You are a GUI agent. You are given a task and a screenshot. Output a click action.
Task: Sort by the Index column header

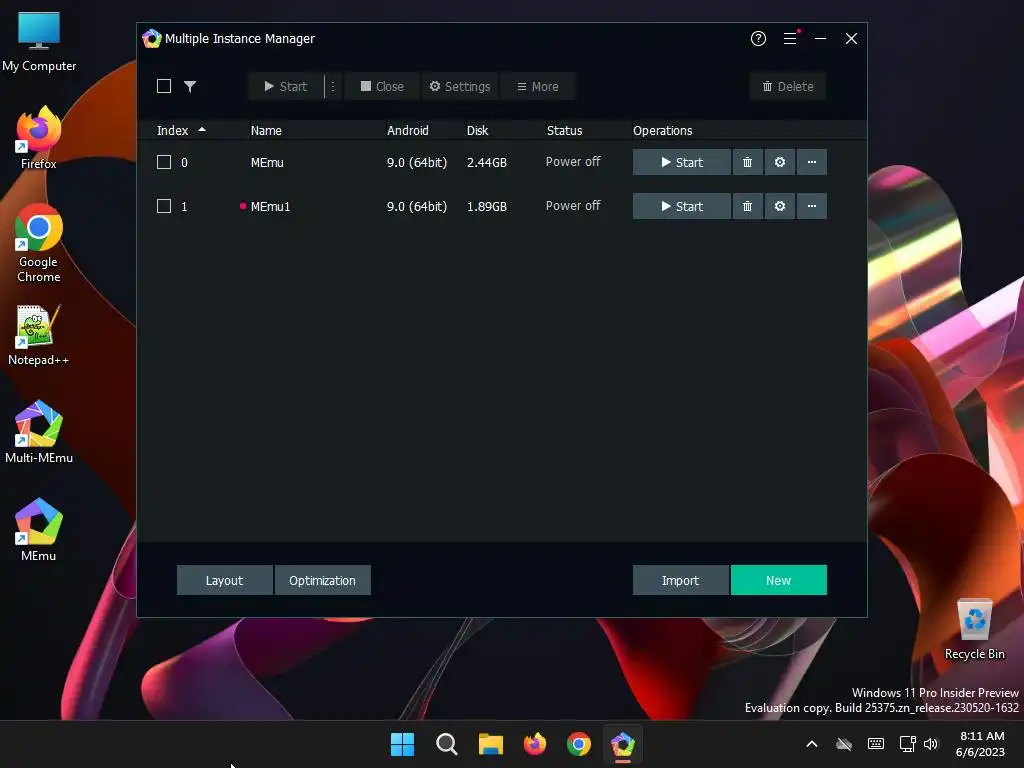pyautogui.click(x=181, y=131)
